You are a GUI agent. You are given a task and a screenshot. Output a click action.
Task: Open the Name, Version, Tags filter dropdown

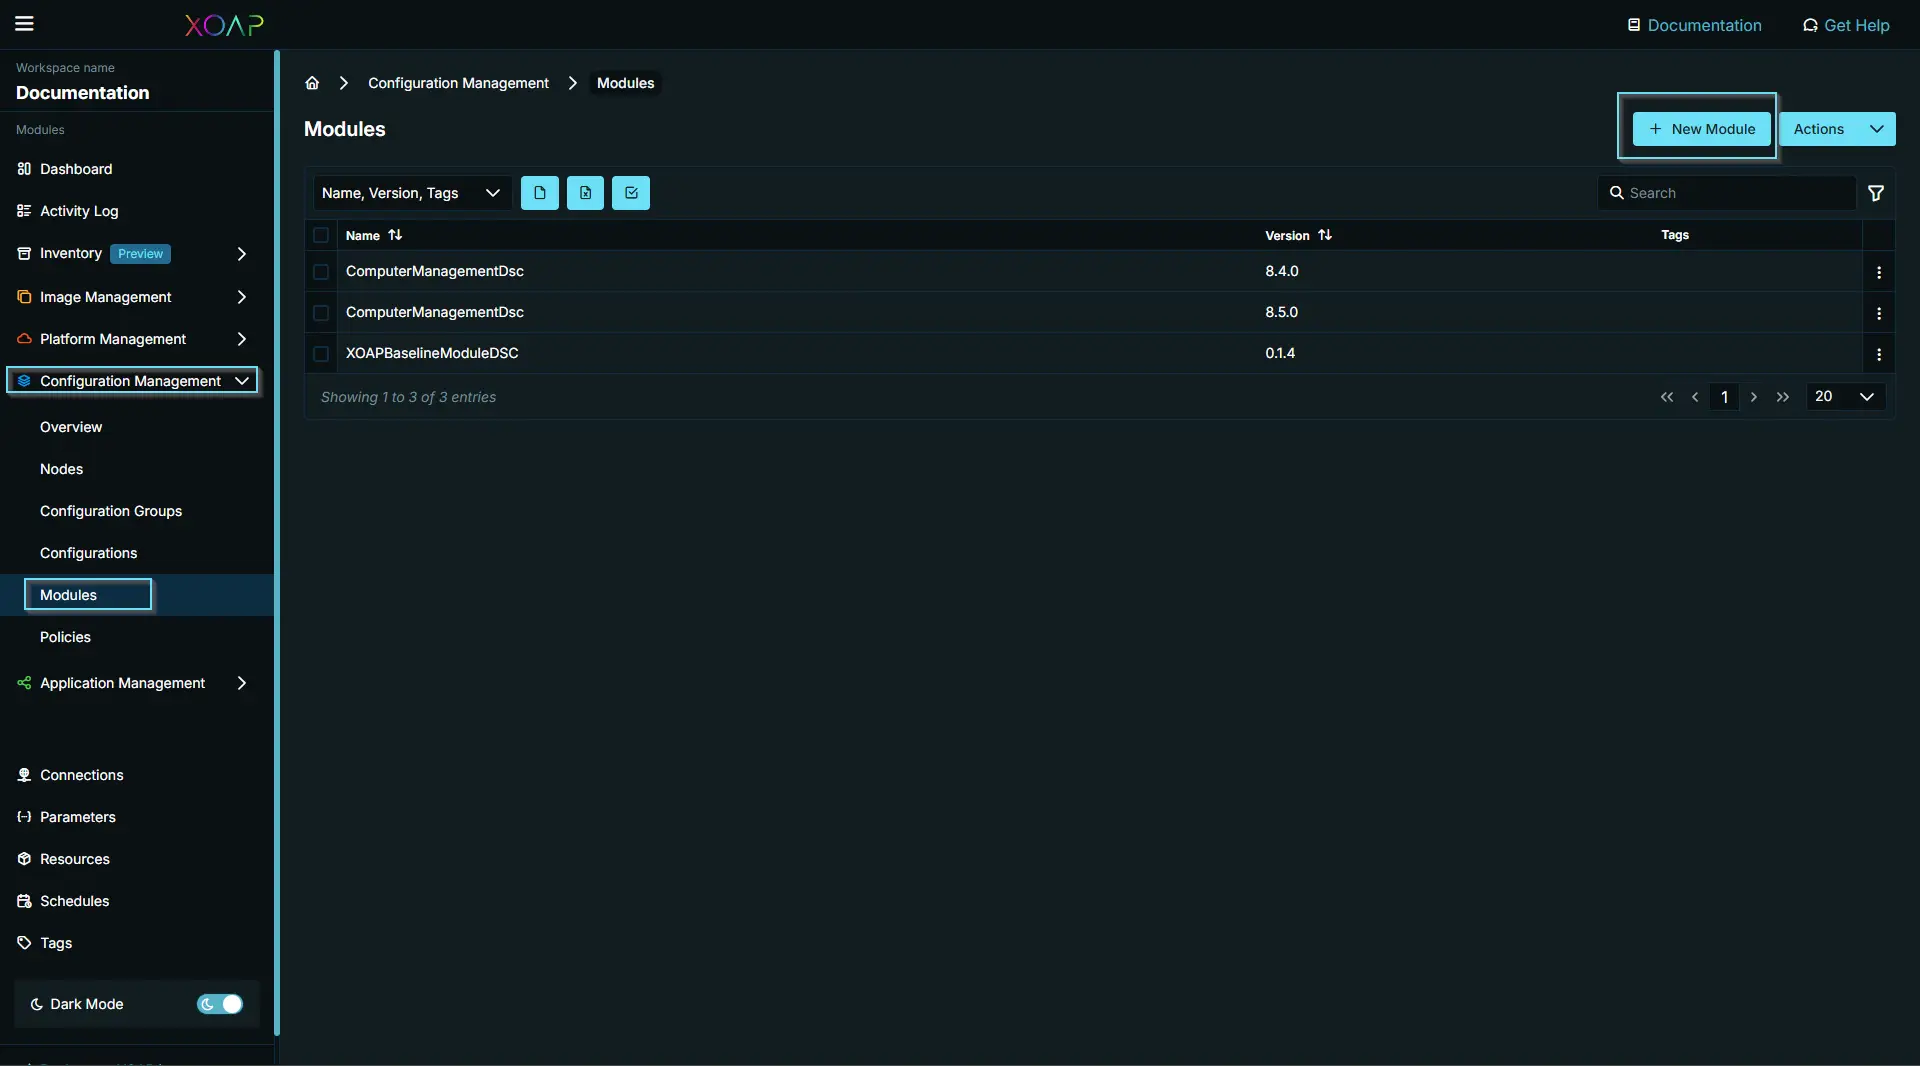[x=411, y=193]
